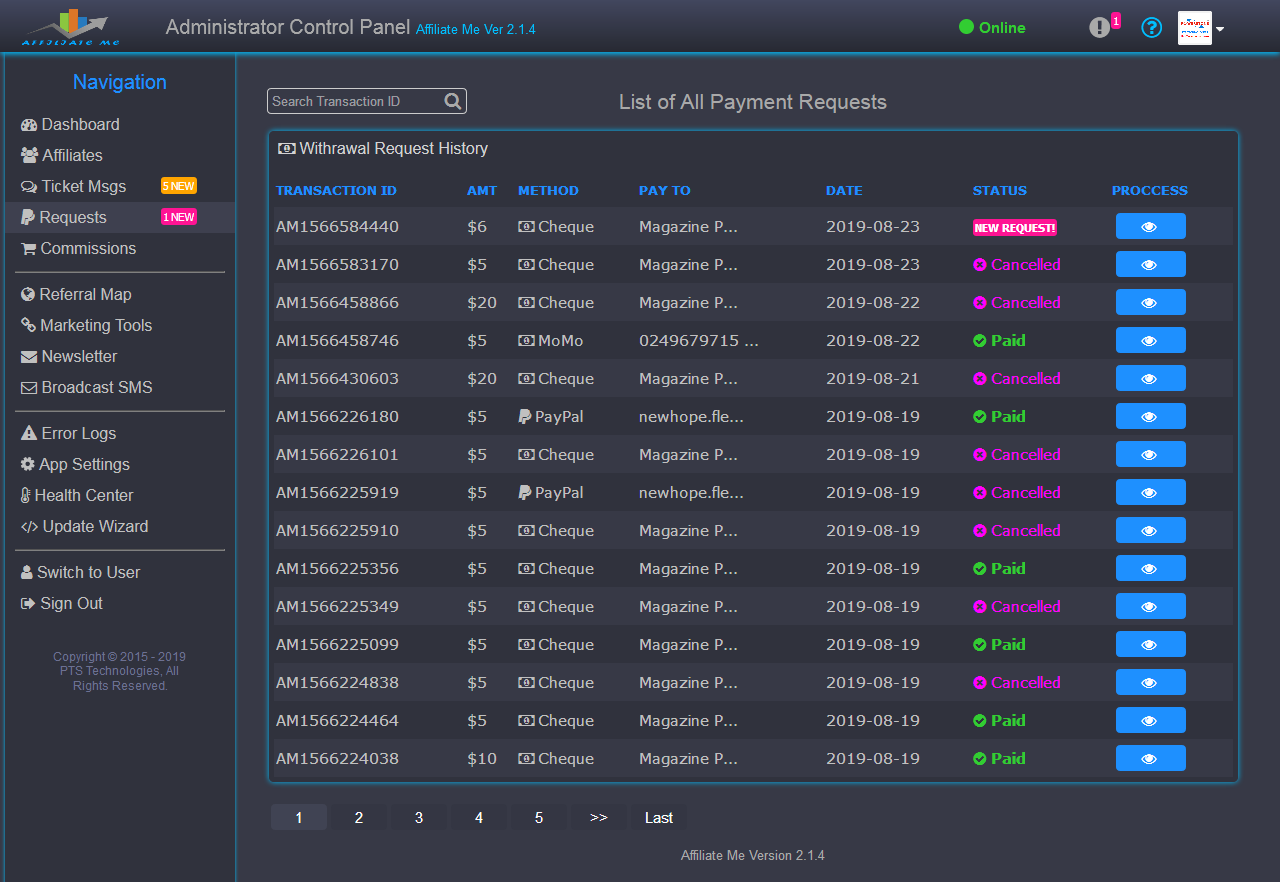View details of transaction AM1566584440

pos(1150,227)
